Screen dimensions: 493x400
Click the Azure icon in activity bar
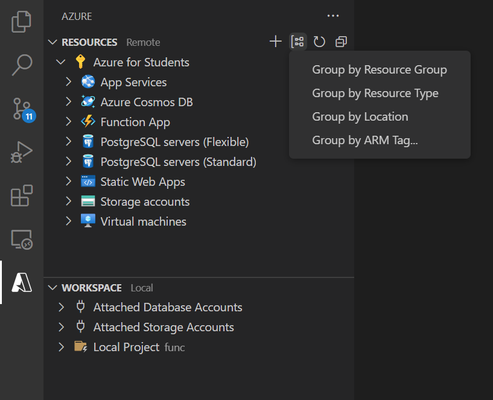point(22,282)
